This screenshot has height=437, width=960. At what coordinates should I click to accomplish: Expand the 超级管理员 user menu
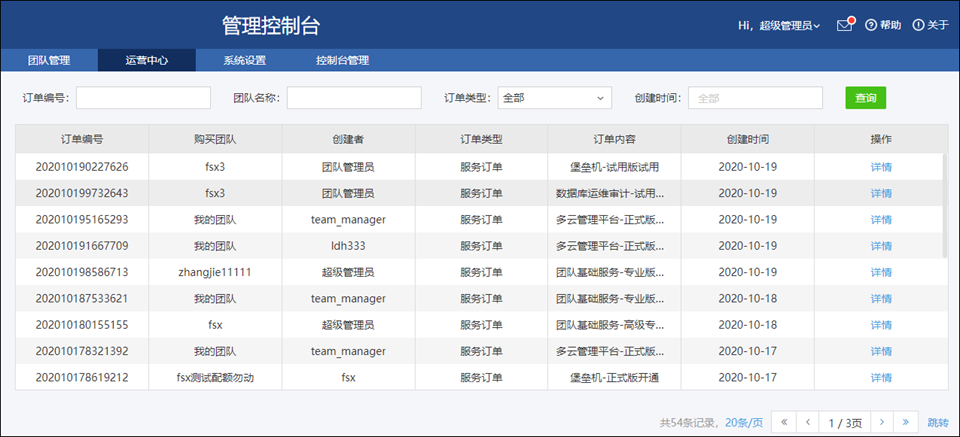[x=789, y=25]
